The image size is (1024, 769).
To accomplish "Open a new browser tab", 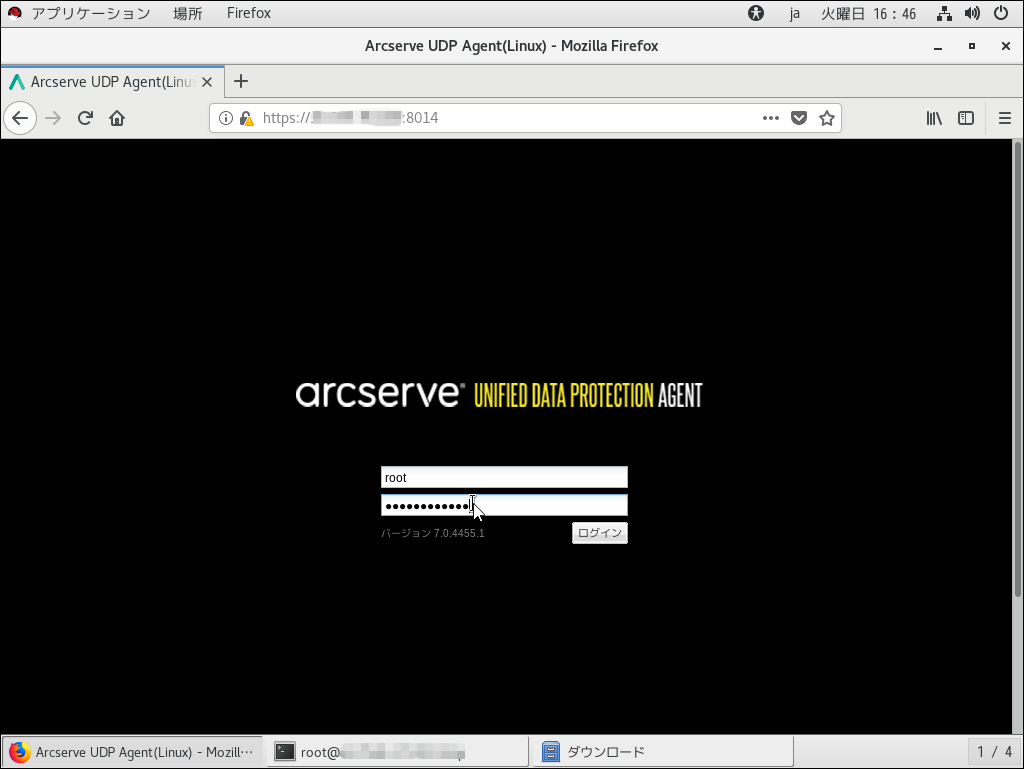I will [x=241, y=82].
